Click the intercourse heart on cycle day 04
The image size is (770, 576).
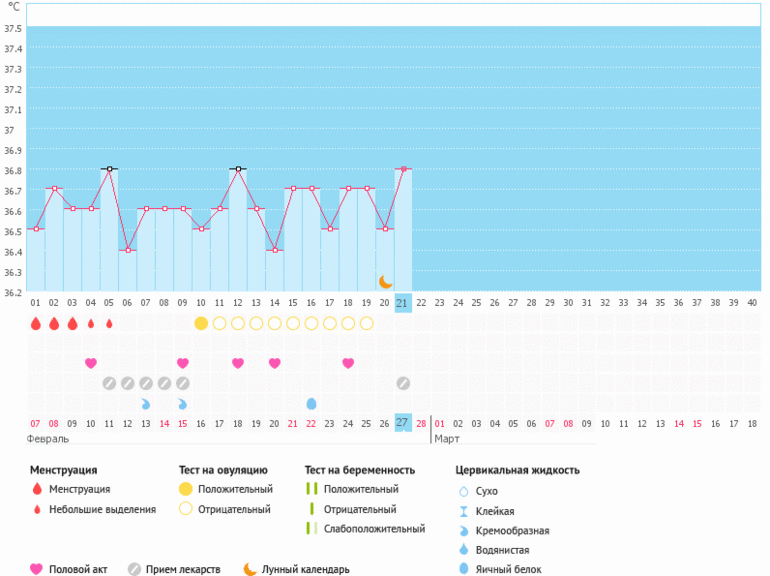point(91,363)
